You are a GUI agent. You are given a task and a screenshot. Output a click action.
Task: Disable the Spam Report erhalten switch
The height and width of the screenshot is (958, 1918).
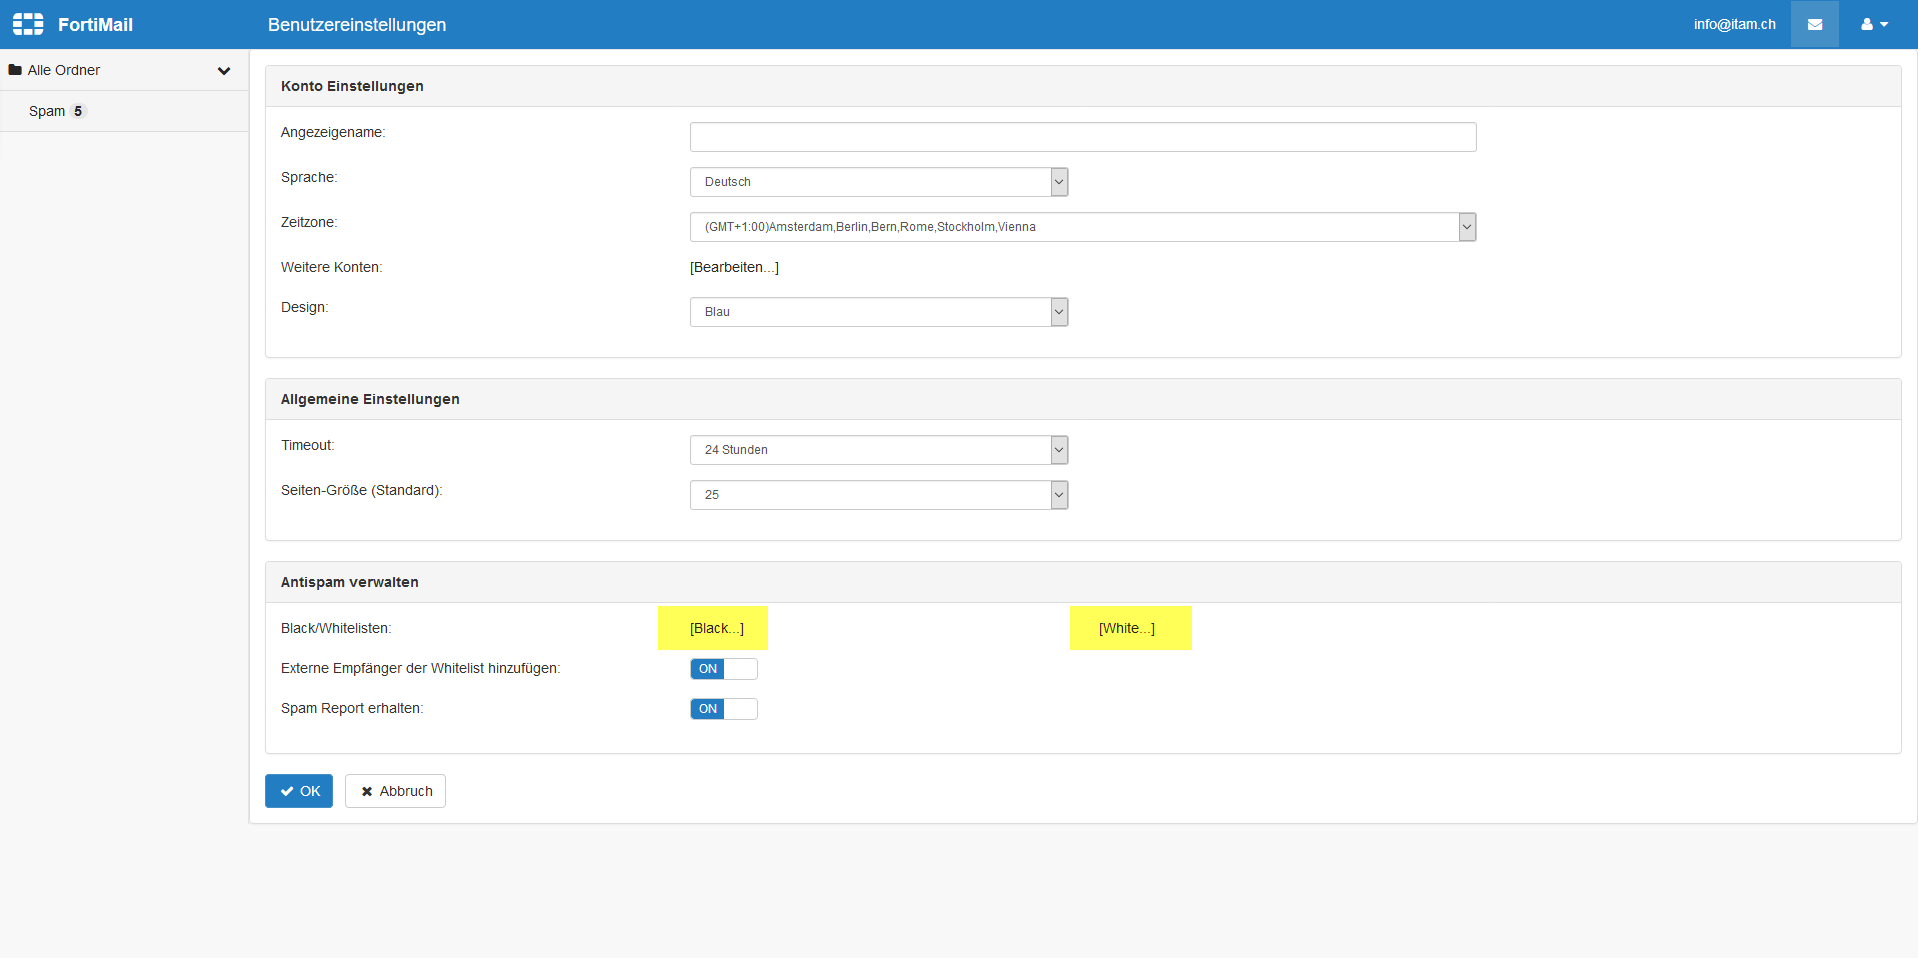click(x=723, y=709)
